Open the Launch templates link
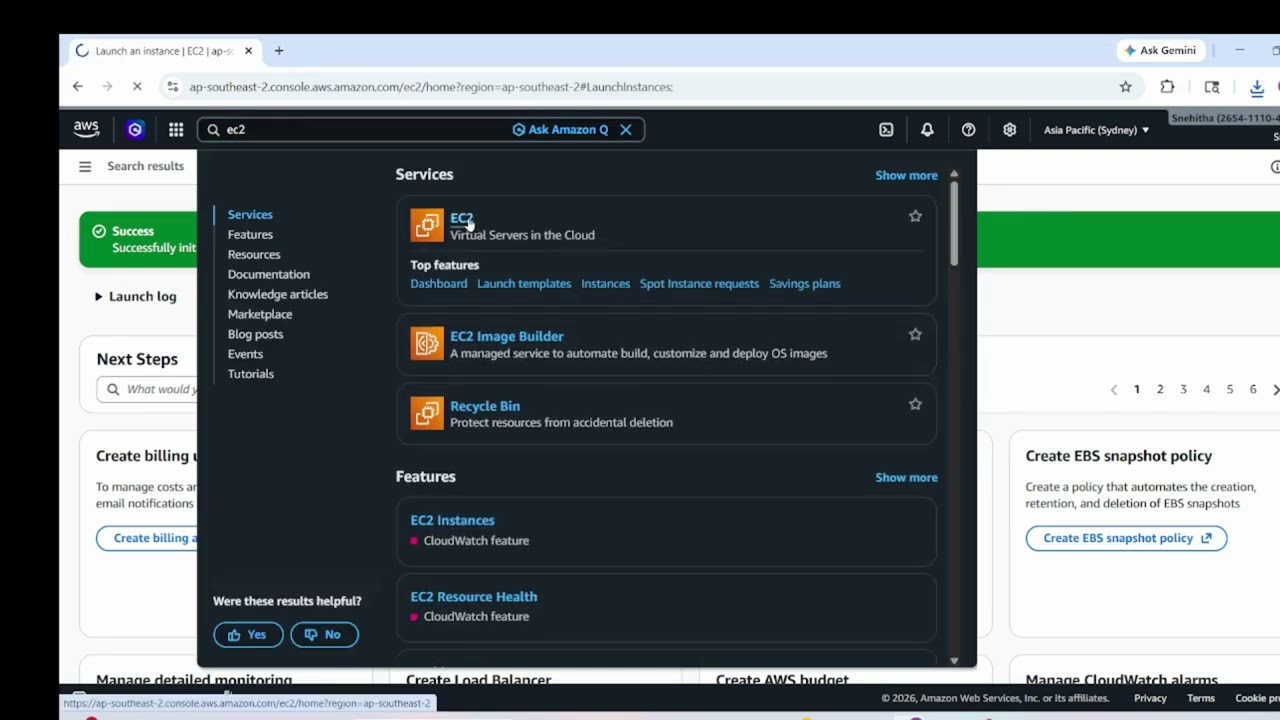Viewport: 1280px width, 720px height. (524, 283)
